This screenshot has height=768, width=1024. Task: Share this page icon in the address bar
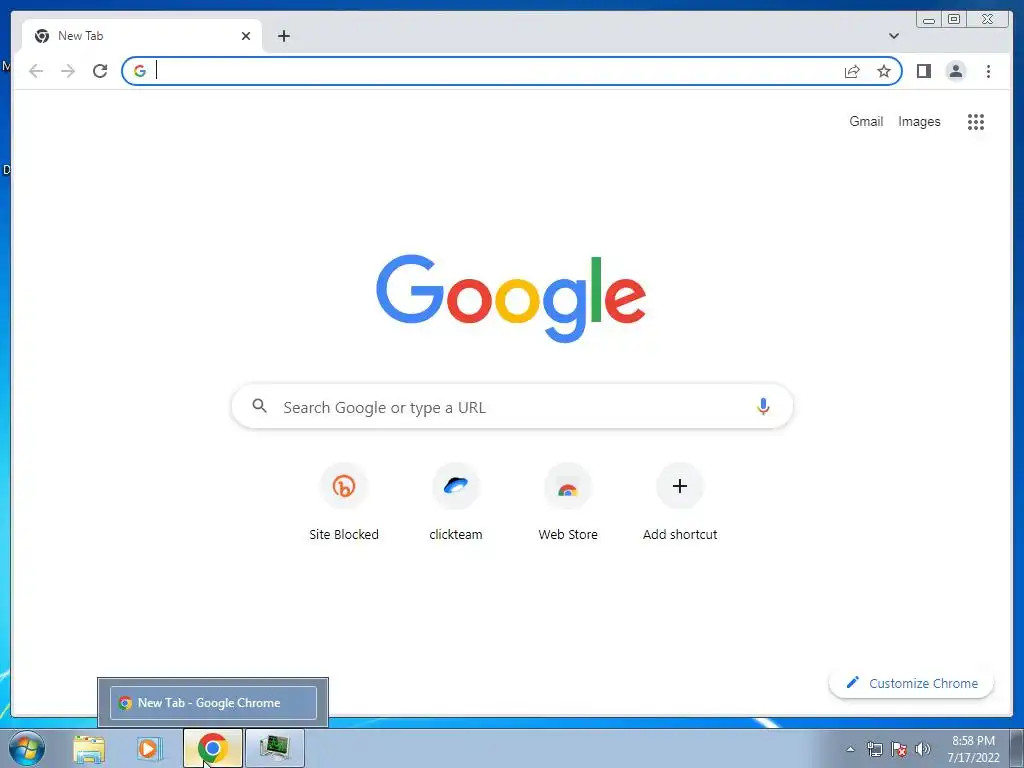click(852, 71)
